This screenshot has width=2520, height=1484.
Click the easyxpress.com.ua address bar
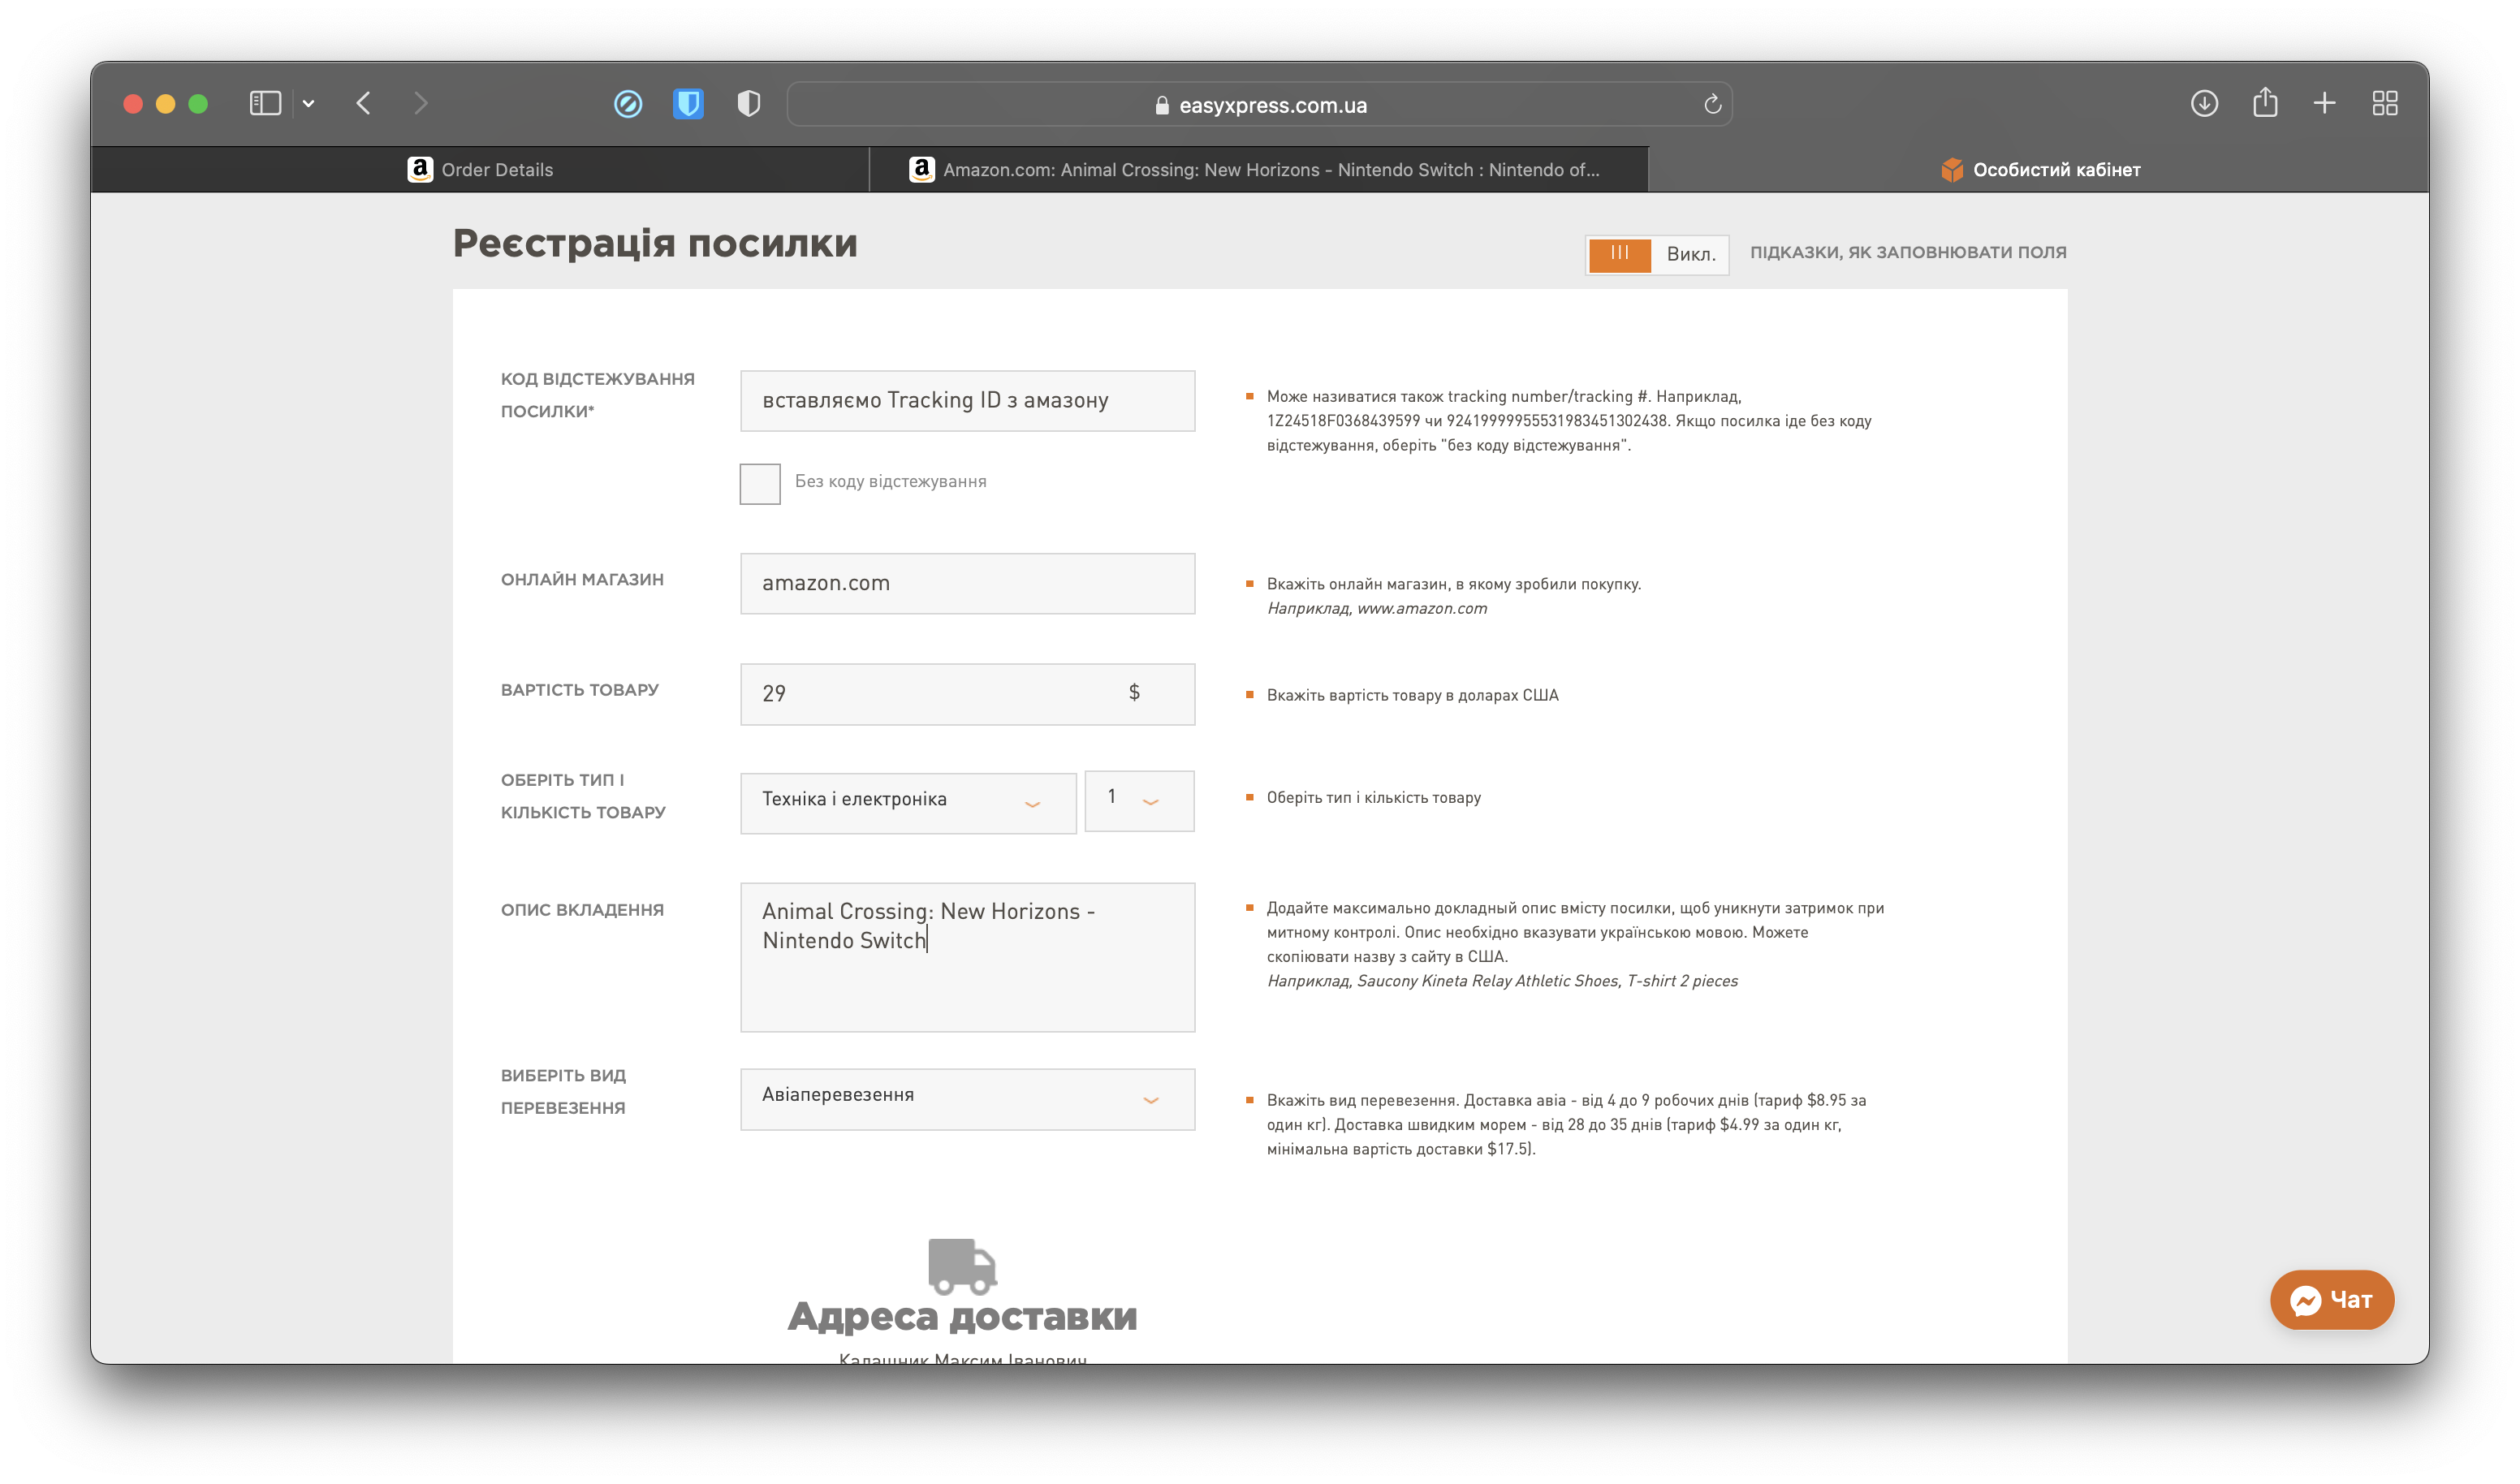coord(1260,104)
